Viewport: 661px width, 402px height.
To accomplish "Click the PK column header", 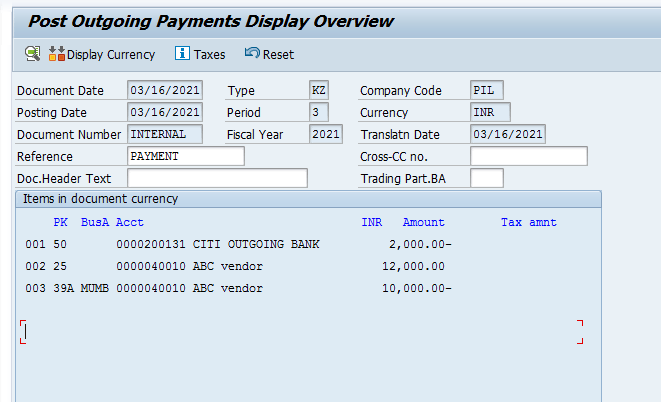I will tap(60, 222).
